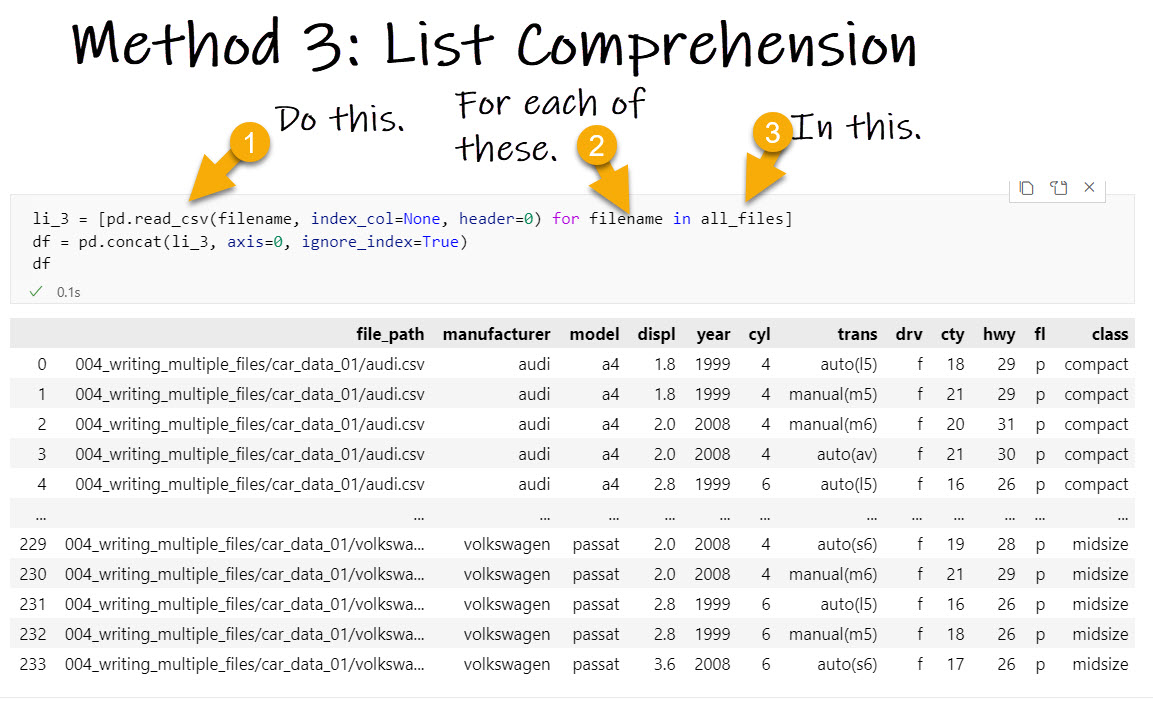Click the hwy column header
The height and width of the screenshot is (701, 1153).
click(999, 334)
